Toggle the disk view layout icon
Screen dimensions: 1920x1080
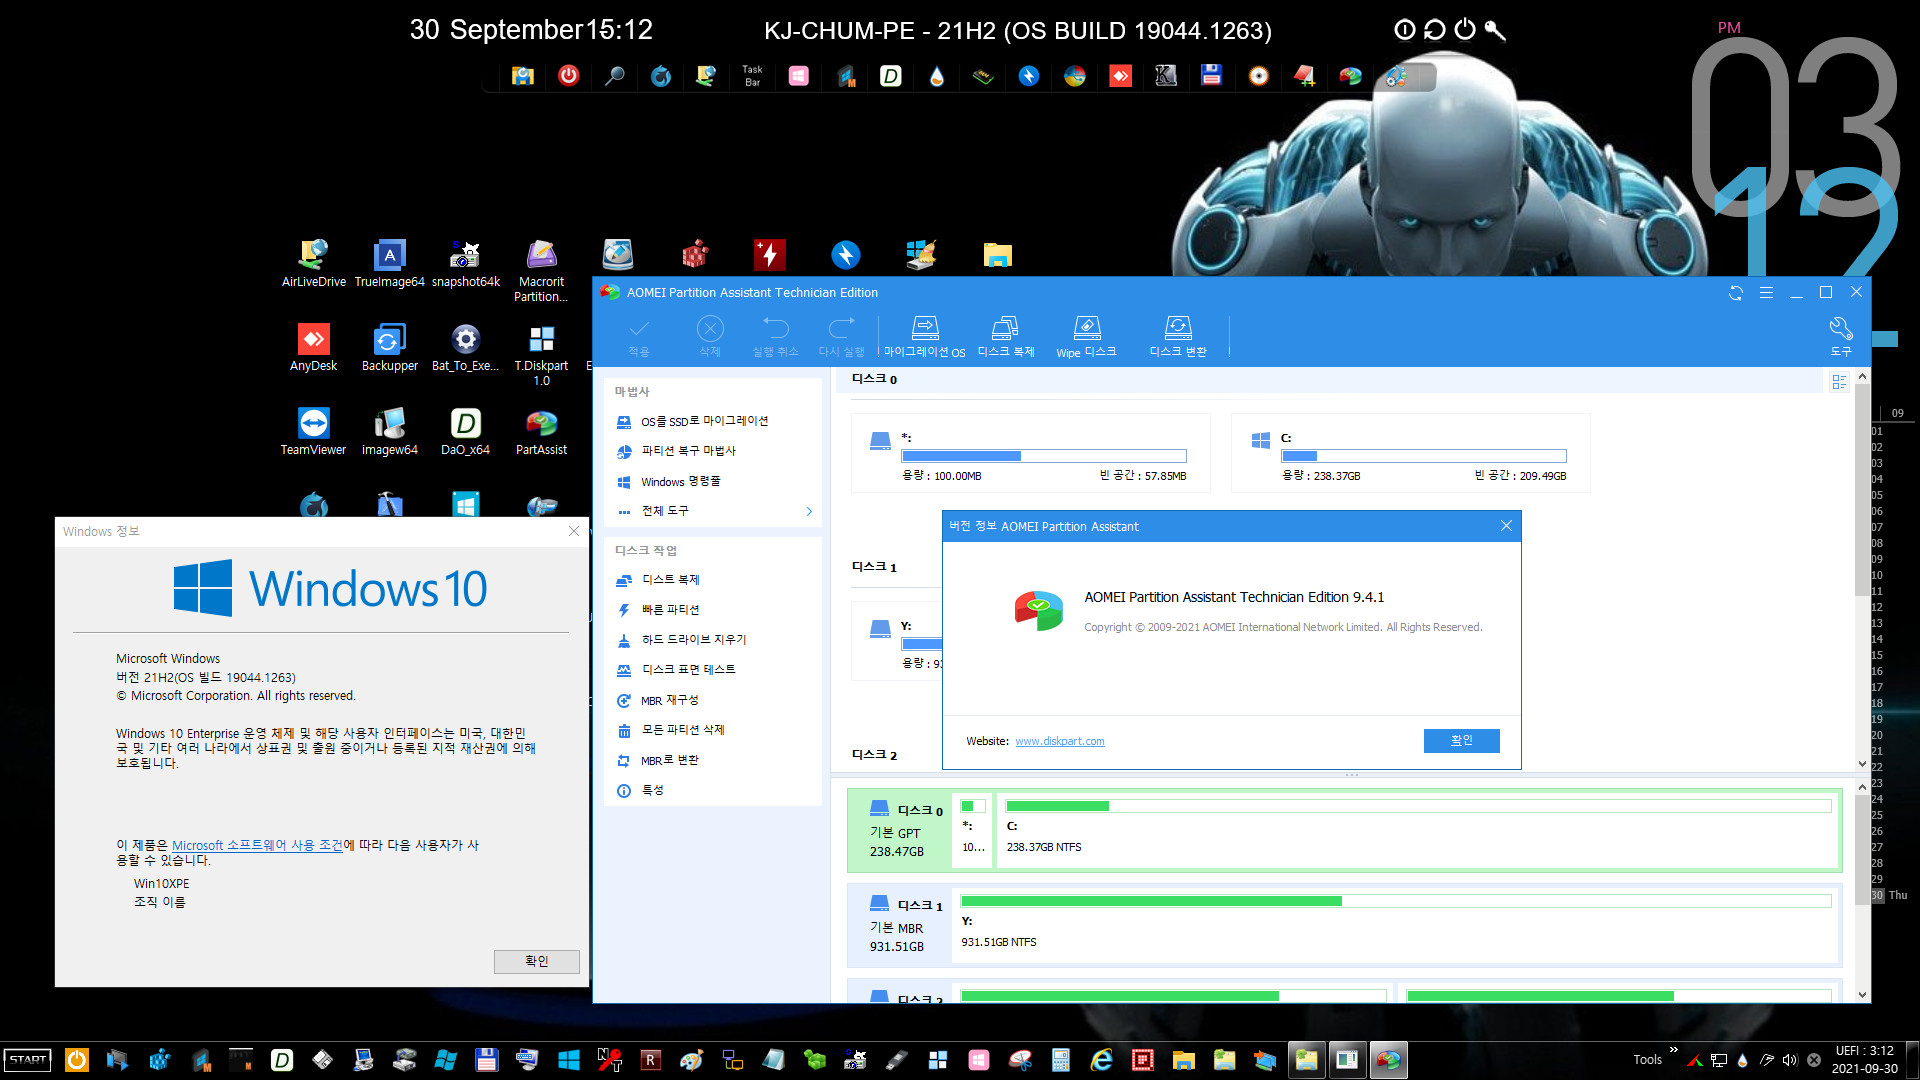click(x=1838, y=381)
